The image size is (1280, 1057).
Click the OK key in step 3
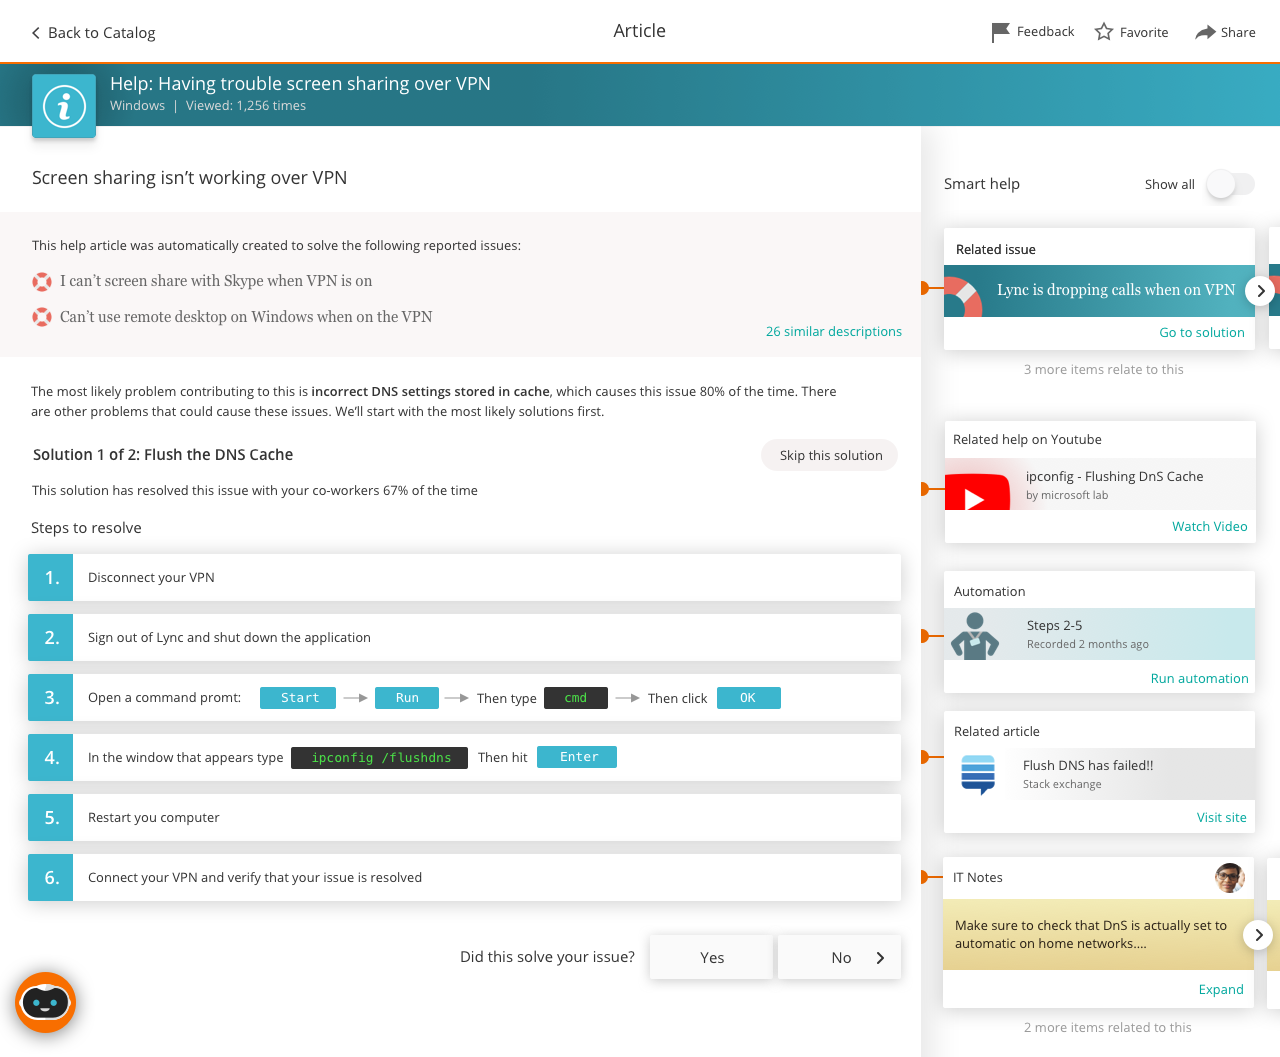coord(748,698)
